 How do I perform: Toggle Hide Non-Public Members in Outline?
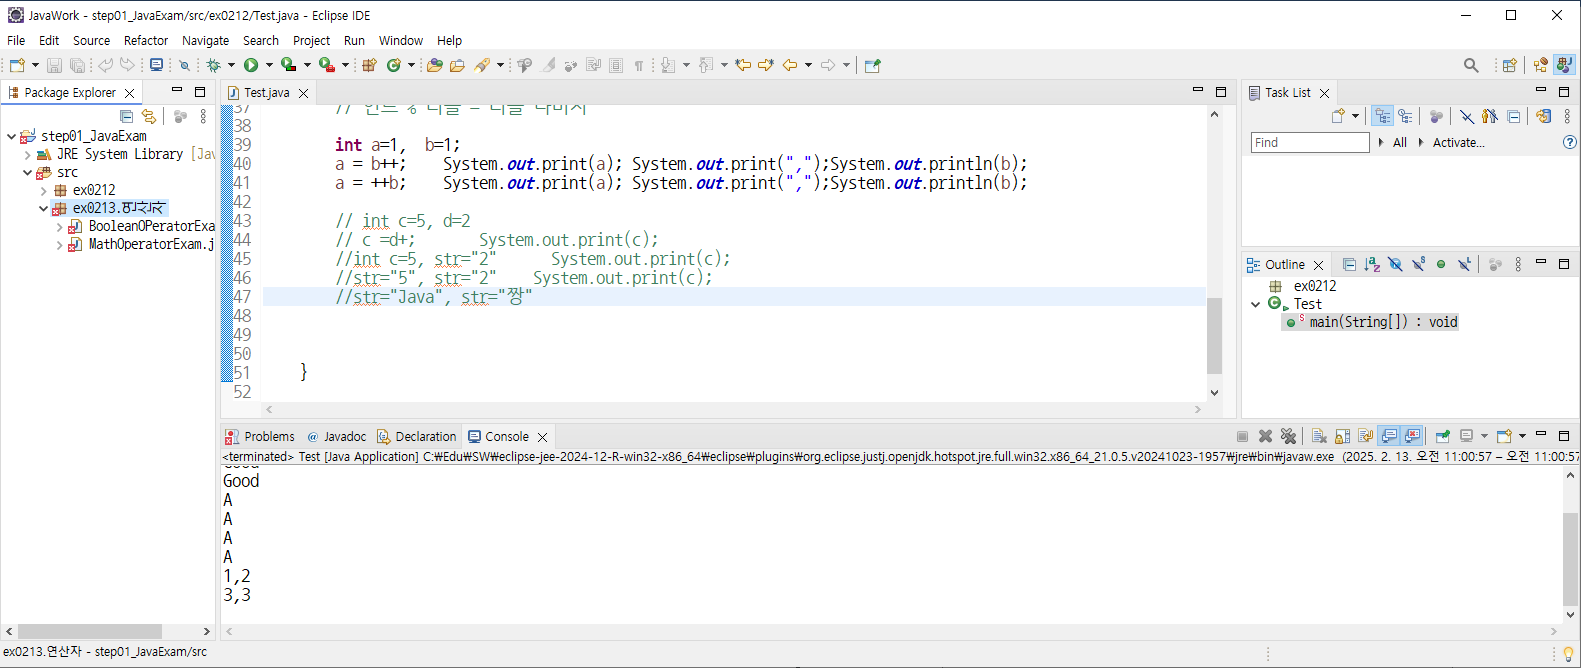pyautogui.click(x=1441, y=264)
